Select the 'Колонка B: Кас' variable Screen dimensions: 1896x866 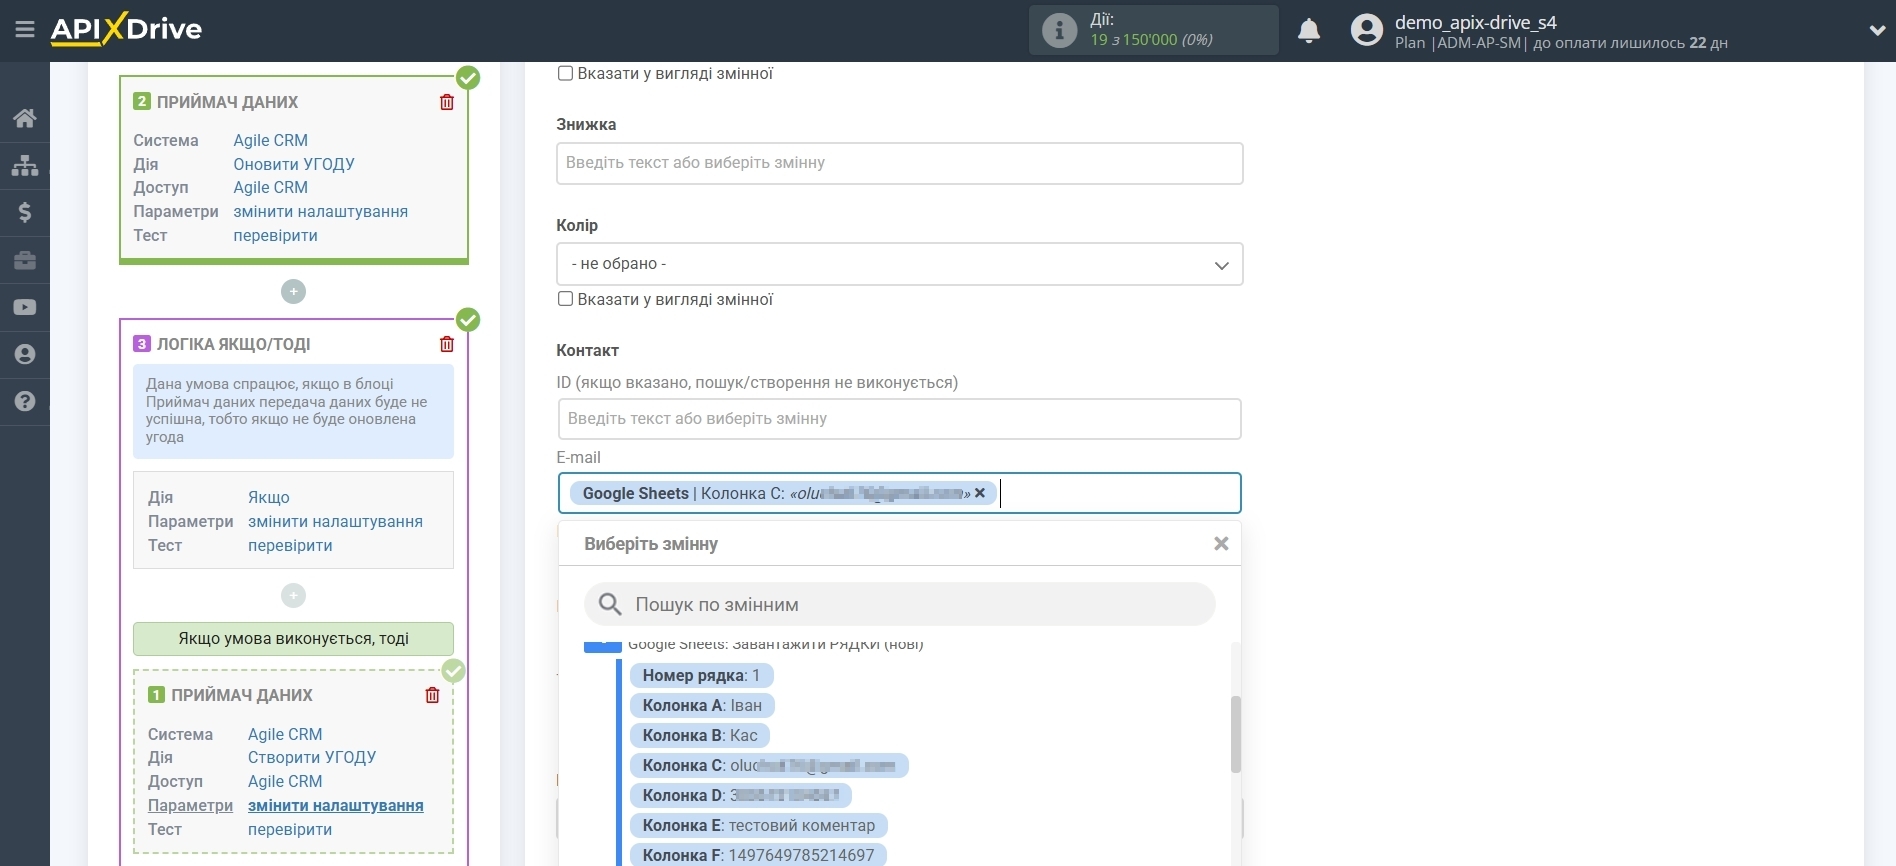[x=700, y=735]
